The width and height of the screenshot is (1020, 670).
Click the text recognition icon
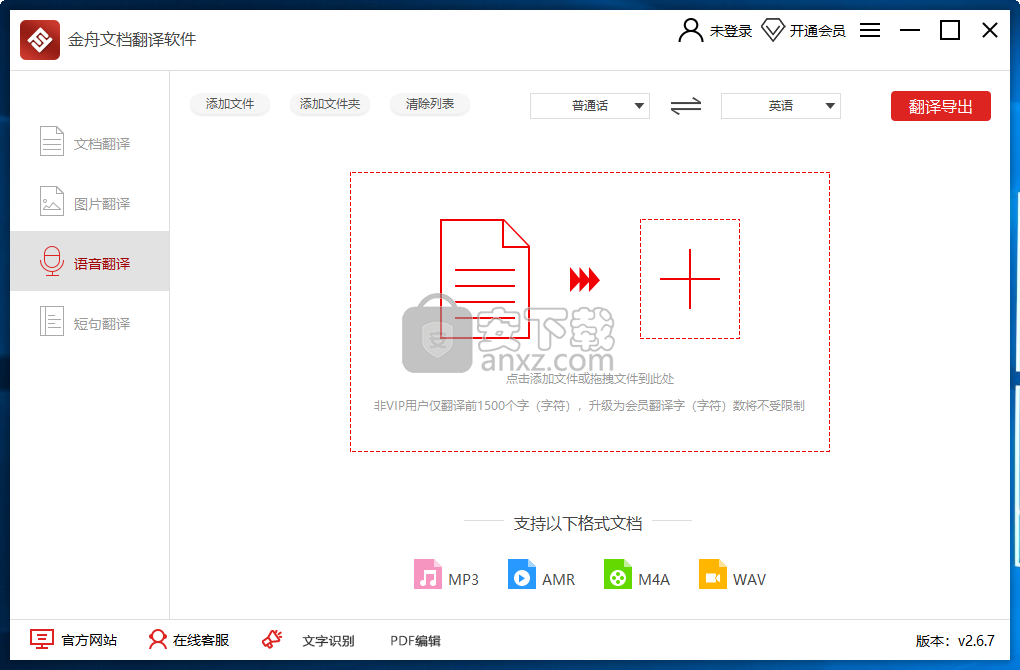(x=272, y=640)
